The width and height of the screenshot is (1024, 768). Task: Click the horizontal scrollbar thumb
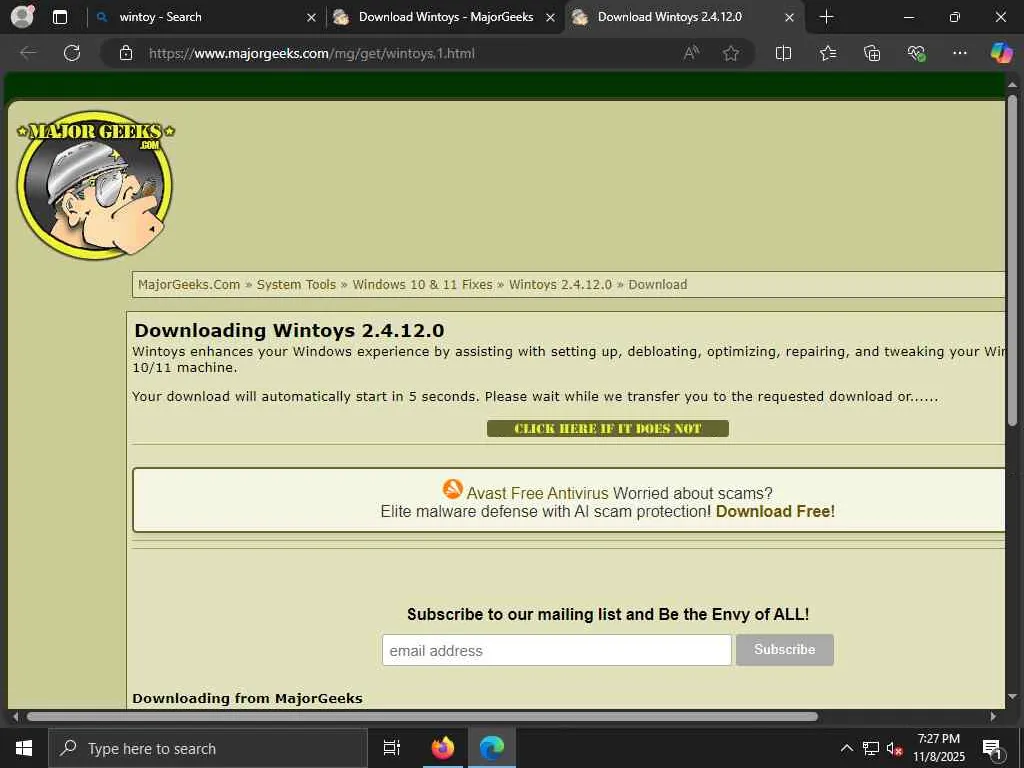[422, 716]
